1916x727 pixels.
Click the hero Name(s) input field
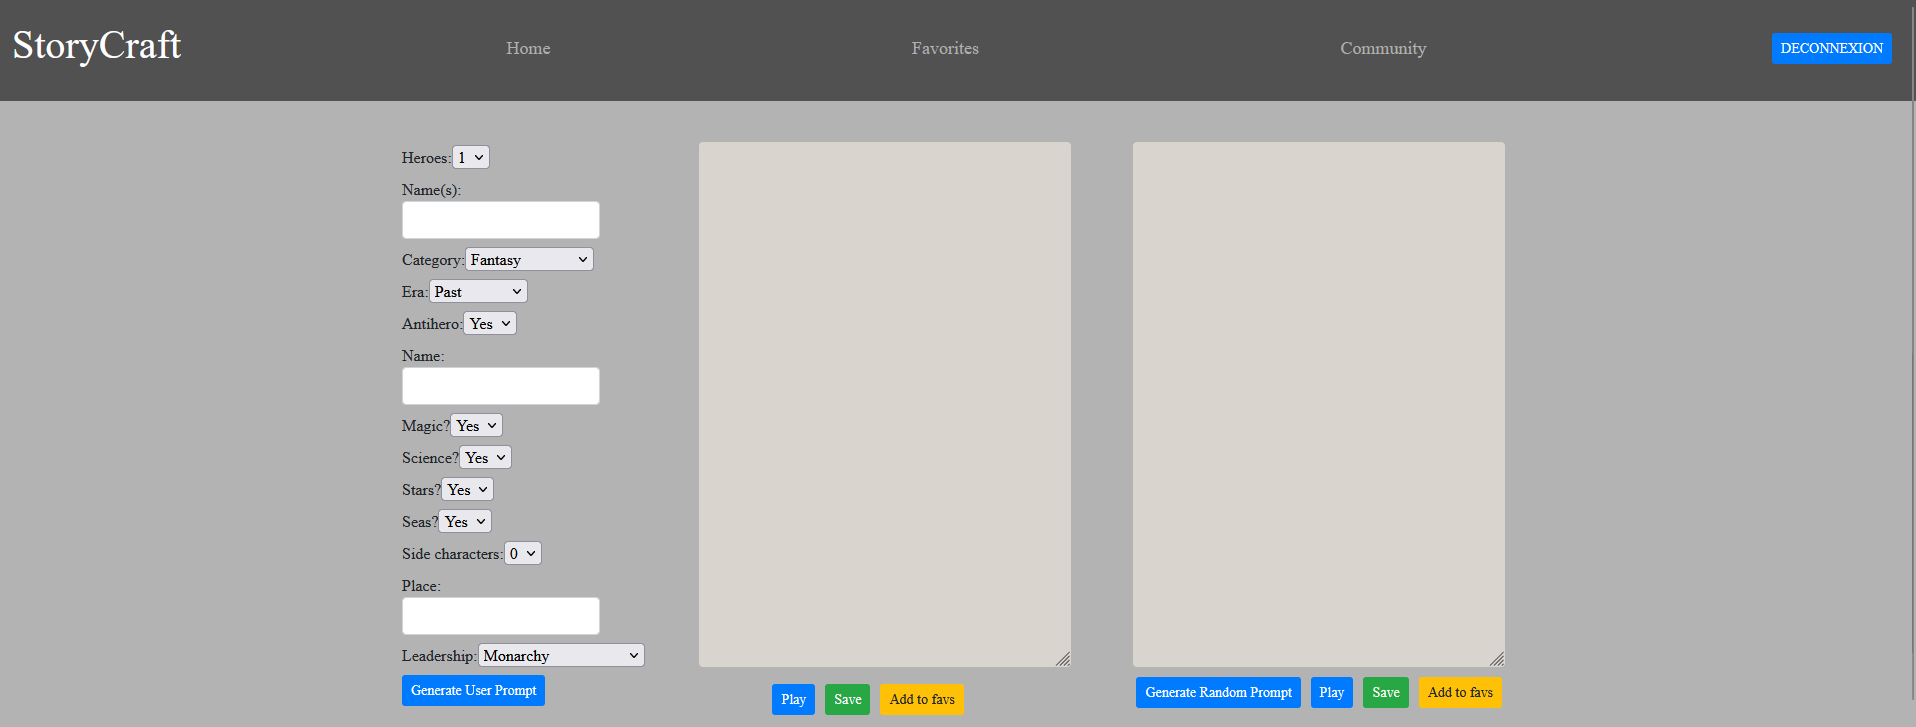(500, 220)
